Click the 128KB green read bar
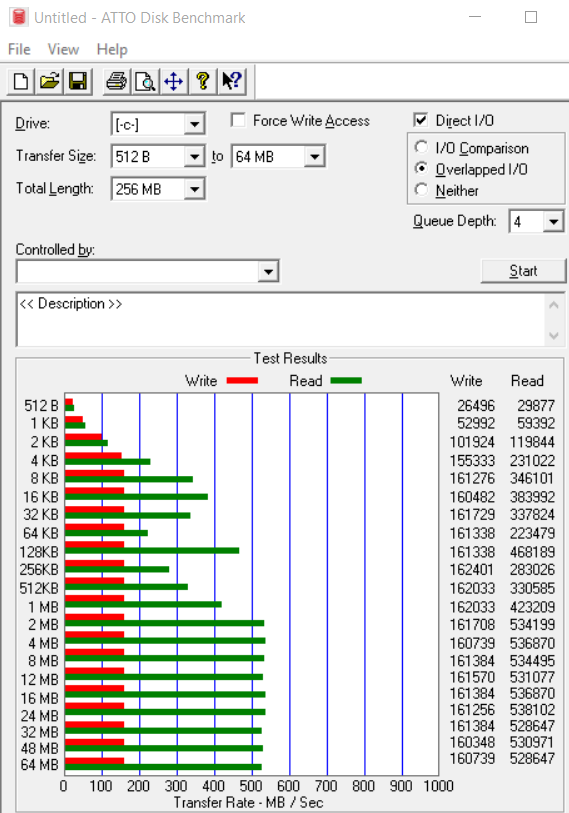Image resolution: width=569 pixels, height=813 pixels. pyautogui.click(x=152, y=551)
